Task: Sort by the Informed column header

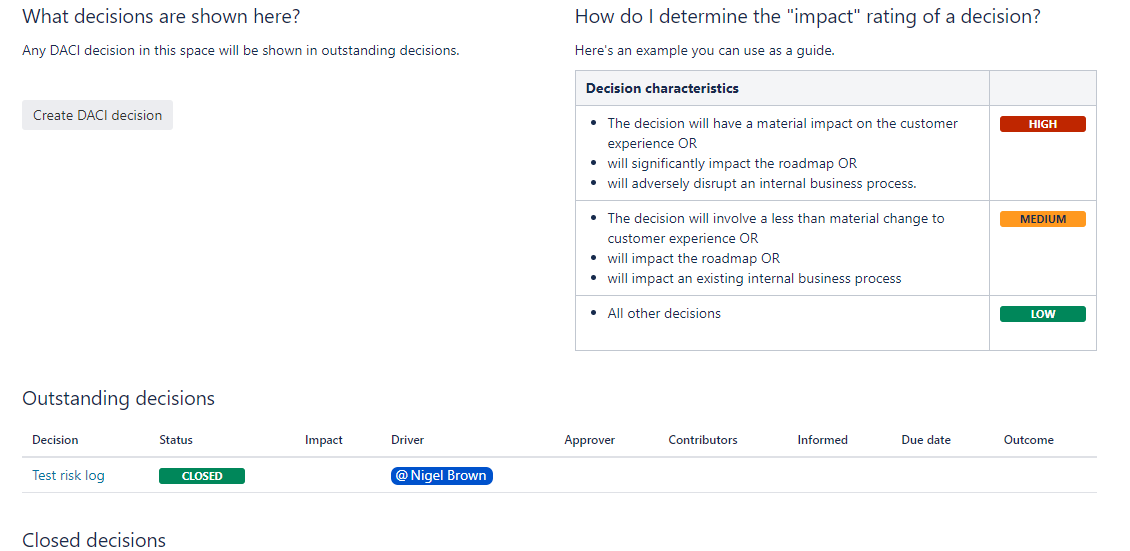Action: pyautogui.click(x=822, y=440)
